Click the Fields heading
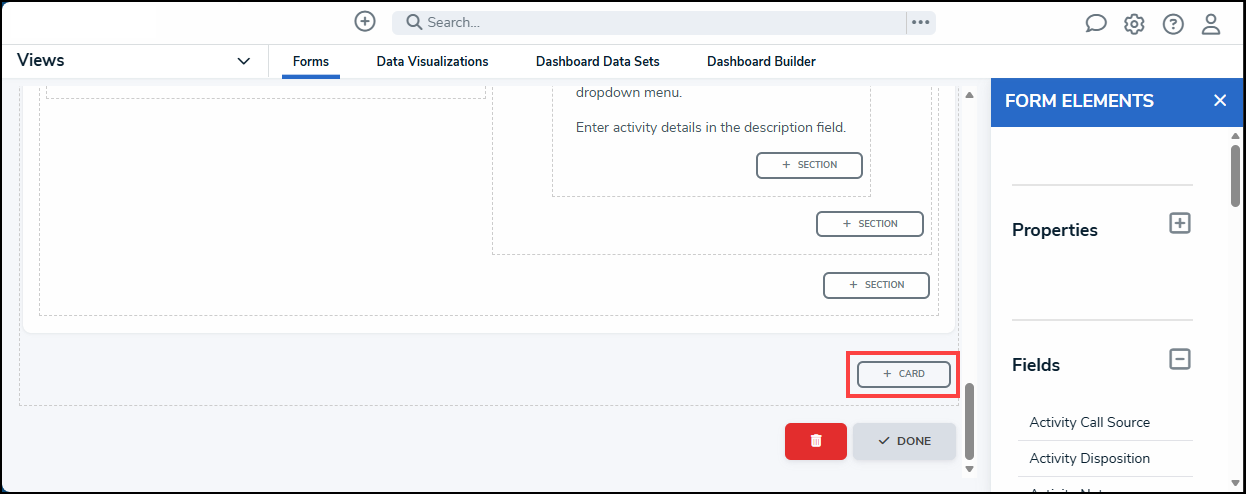The height and width of the screenshot is (494, 1246). [1036, 365]
